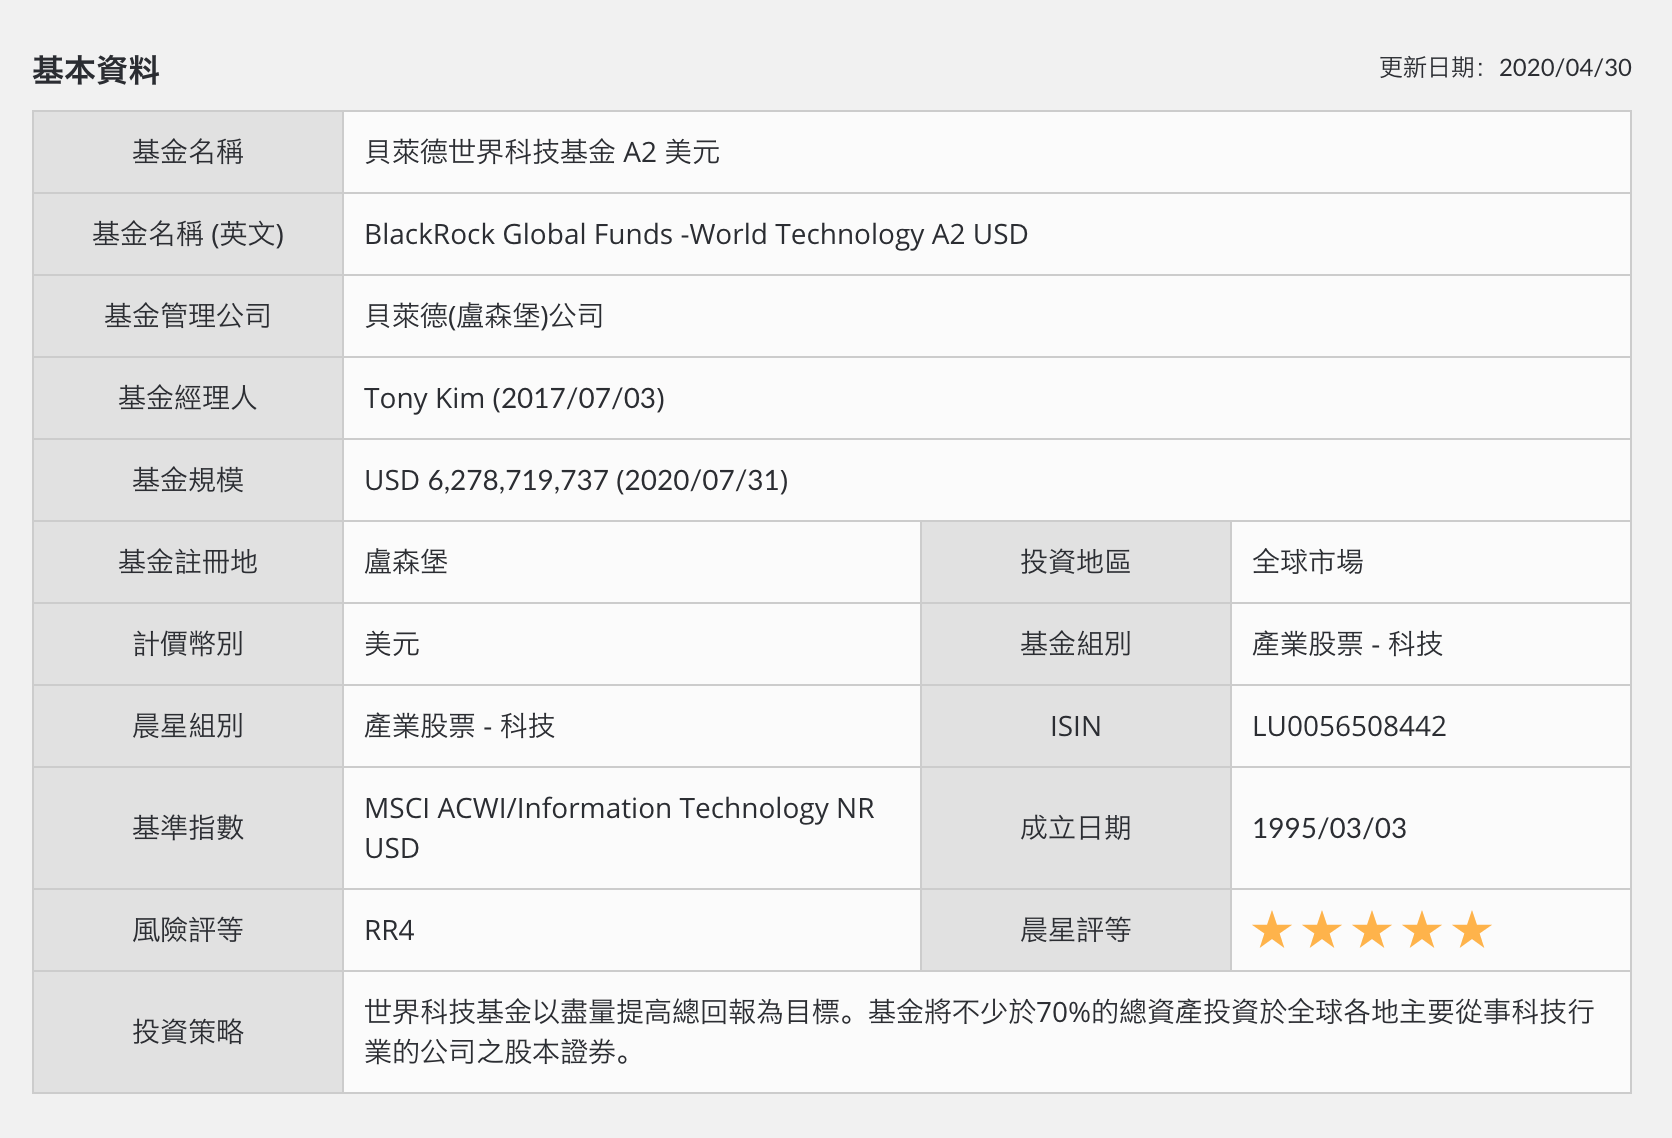Click the fifth Morningstar rating star
The width and height of the screenshot is (1672, 1138).
[x=1470, y=930]
